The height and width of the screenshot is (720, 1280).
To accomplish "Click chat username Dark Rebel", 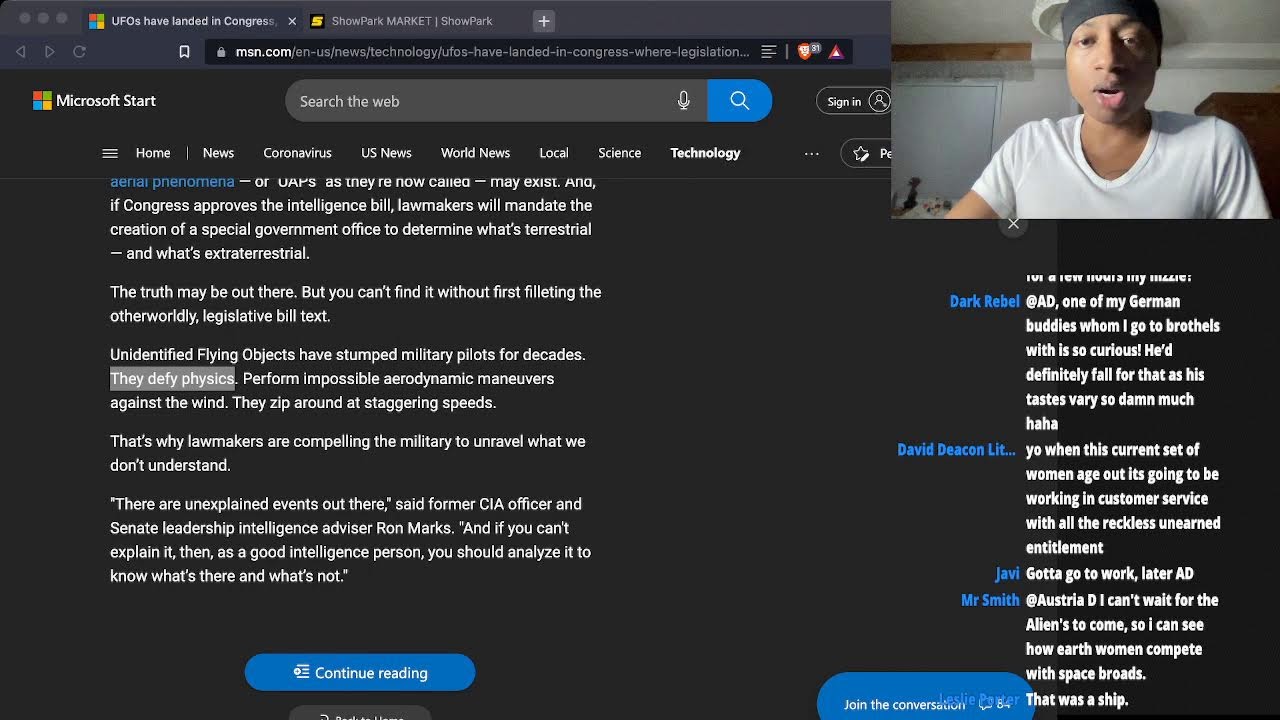I will 984,301.
